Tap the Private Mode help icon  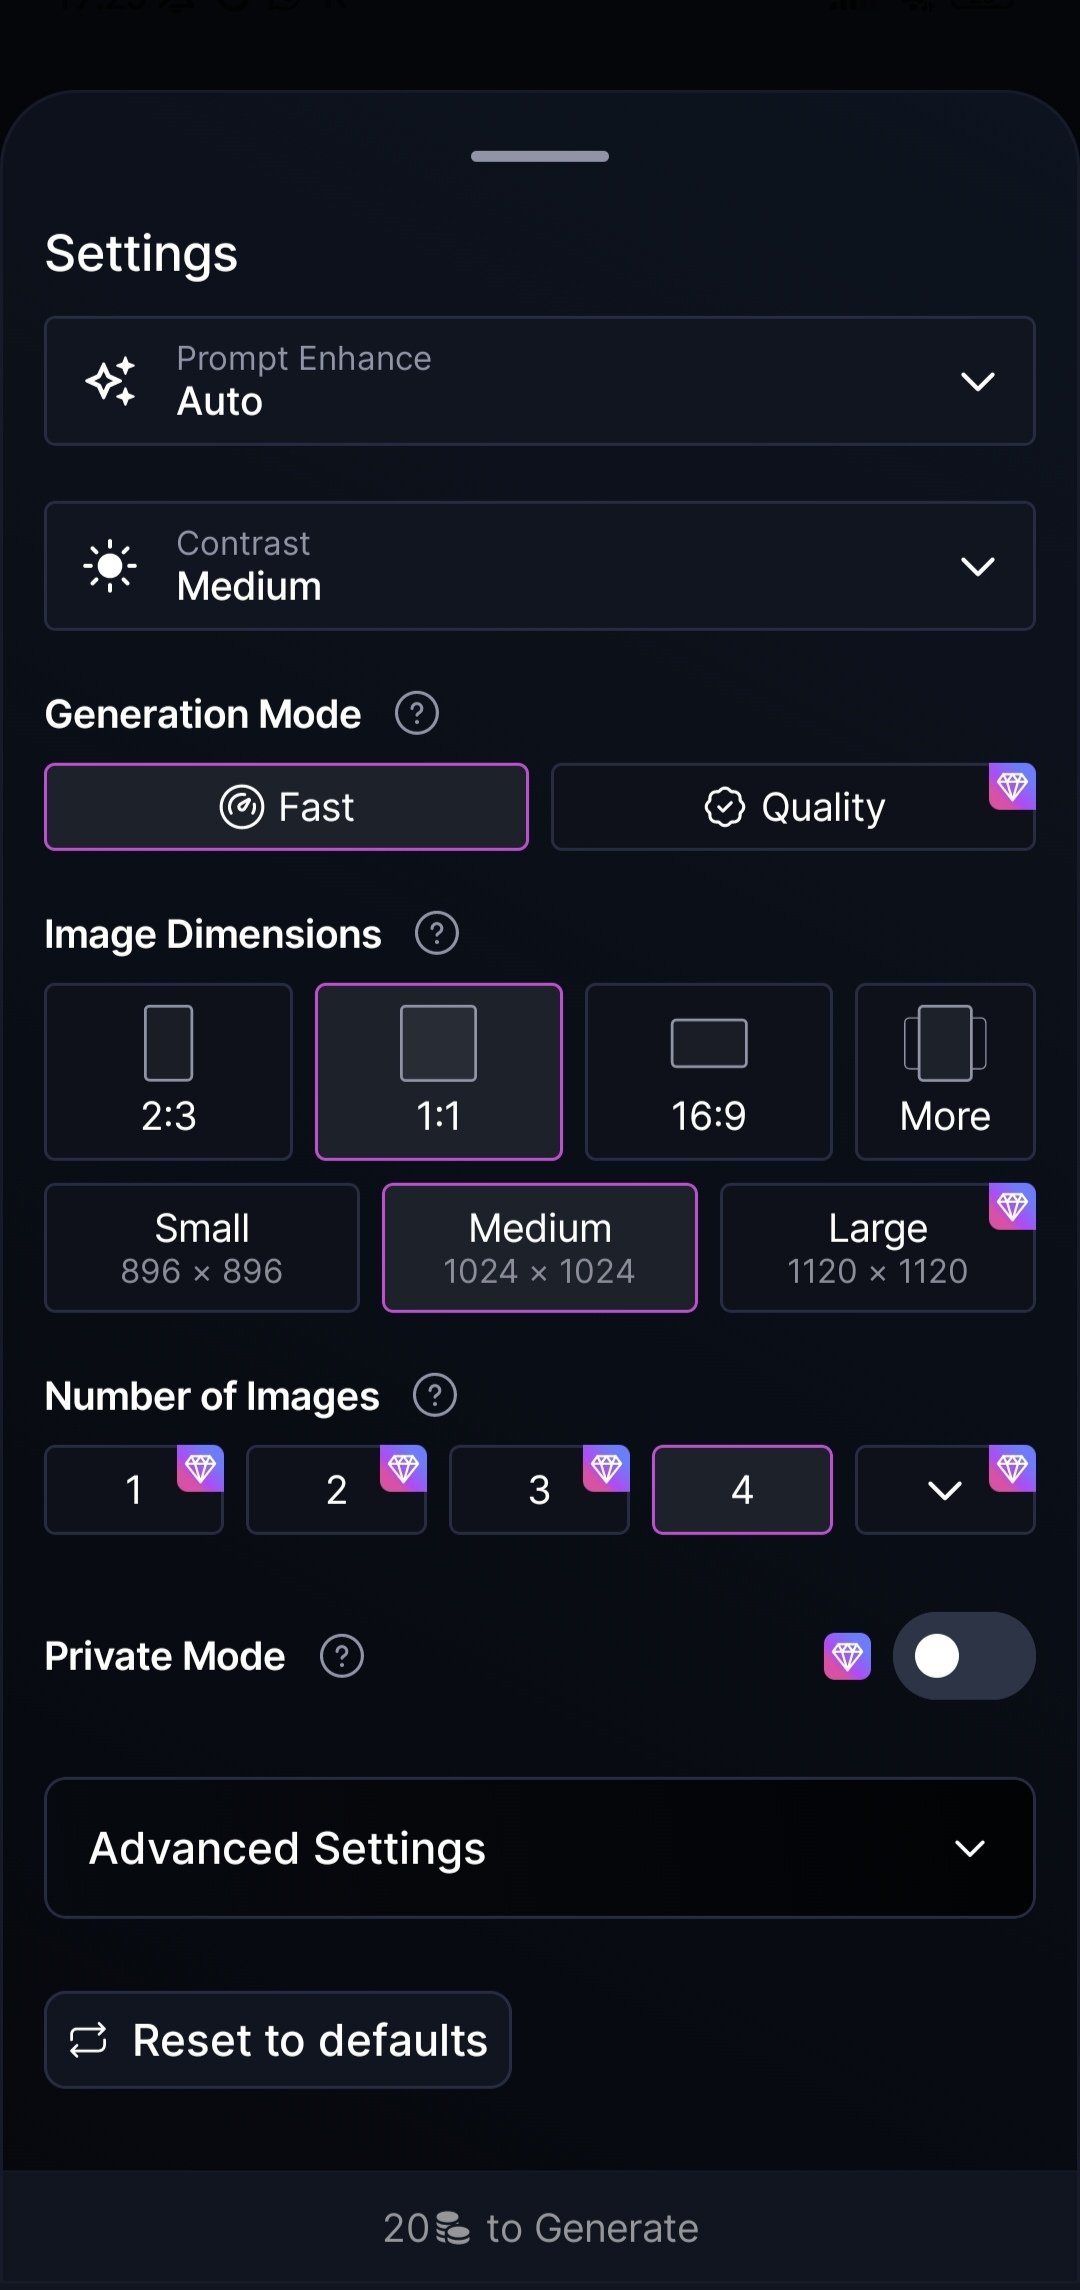(342, 1656)
